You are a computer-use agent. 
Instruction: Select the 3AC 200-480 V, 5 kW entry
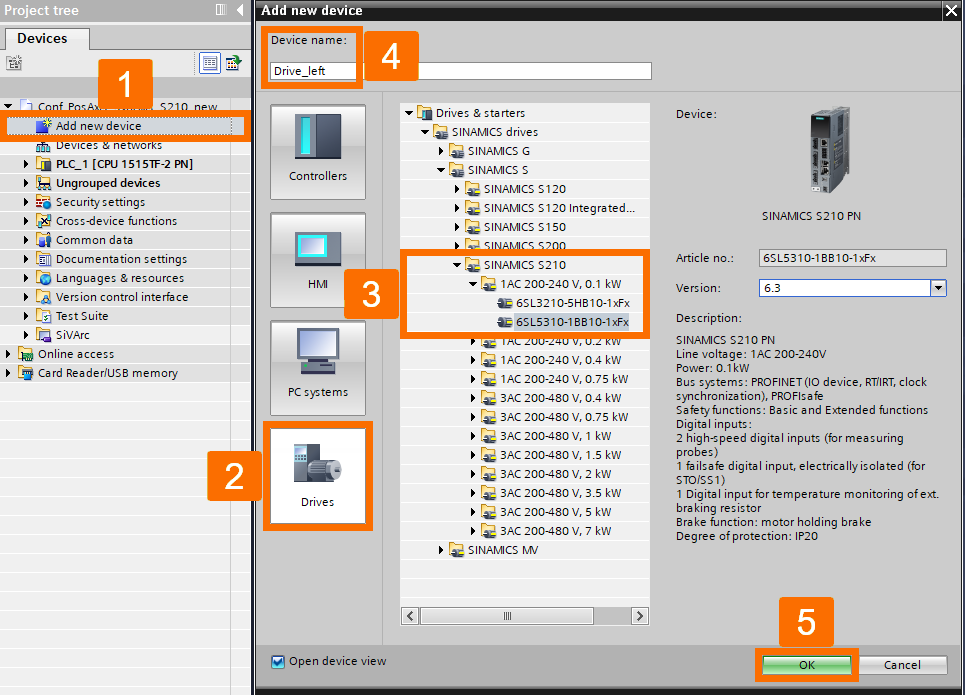click(x=555, y=513)
